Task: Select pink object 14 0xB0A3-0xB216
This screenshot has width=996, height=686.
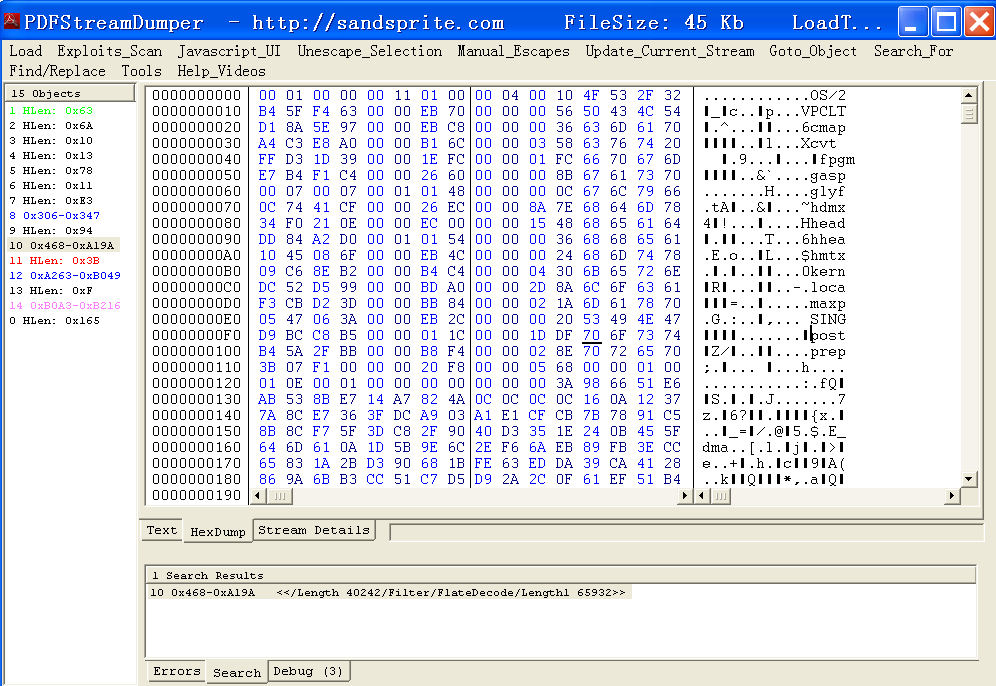Action: (65, 306)
